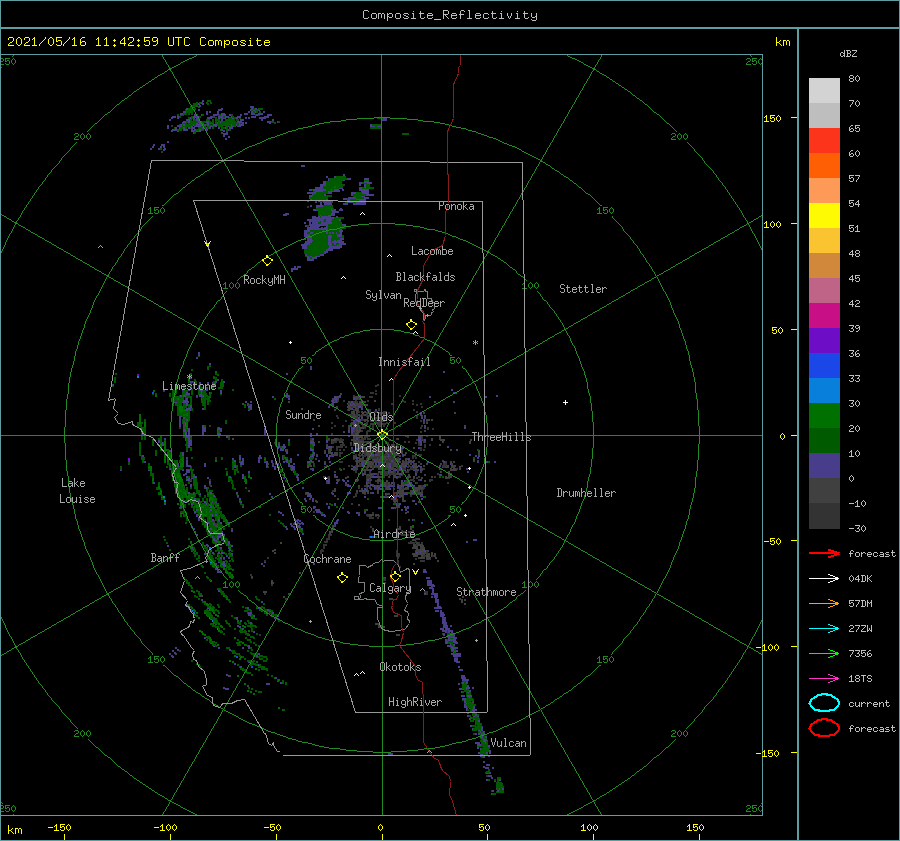Click the RedDeer city label
900x841 pixels.
coord(424,303)
